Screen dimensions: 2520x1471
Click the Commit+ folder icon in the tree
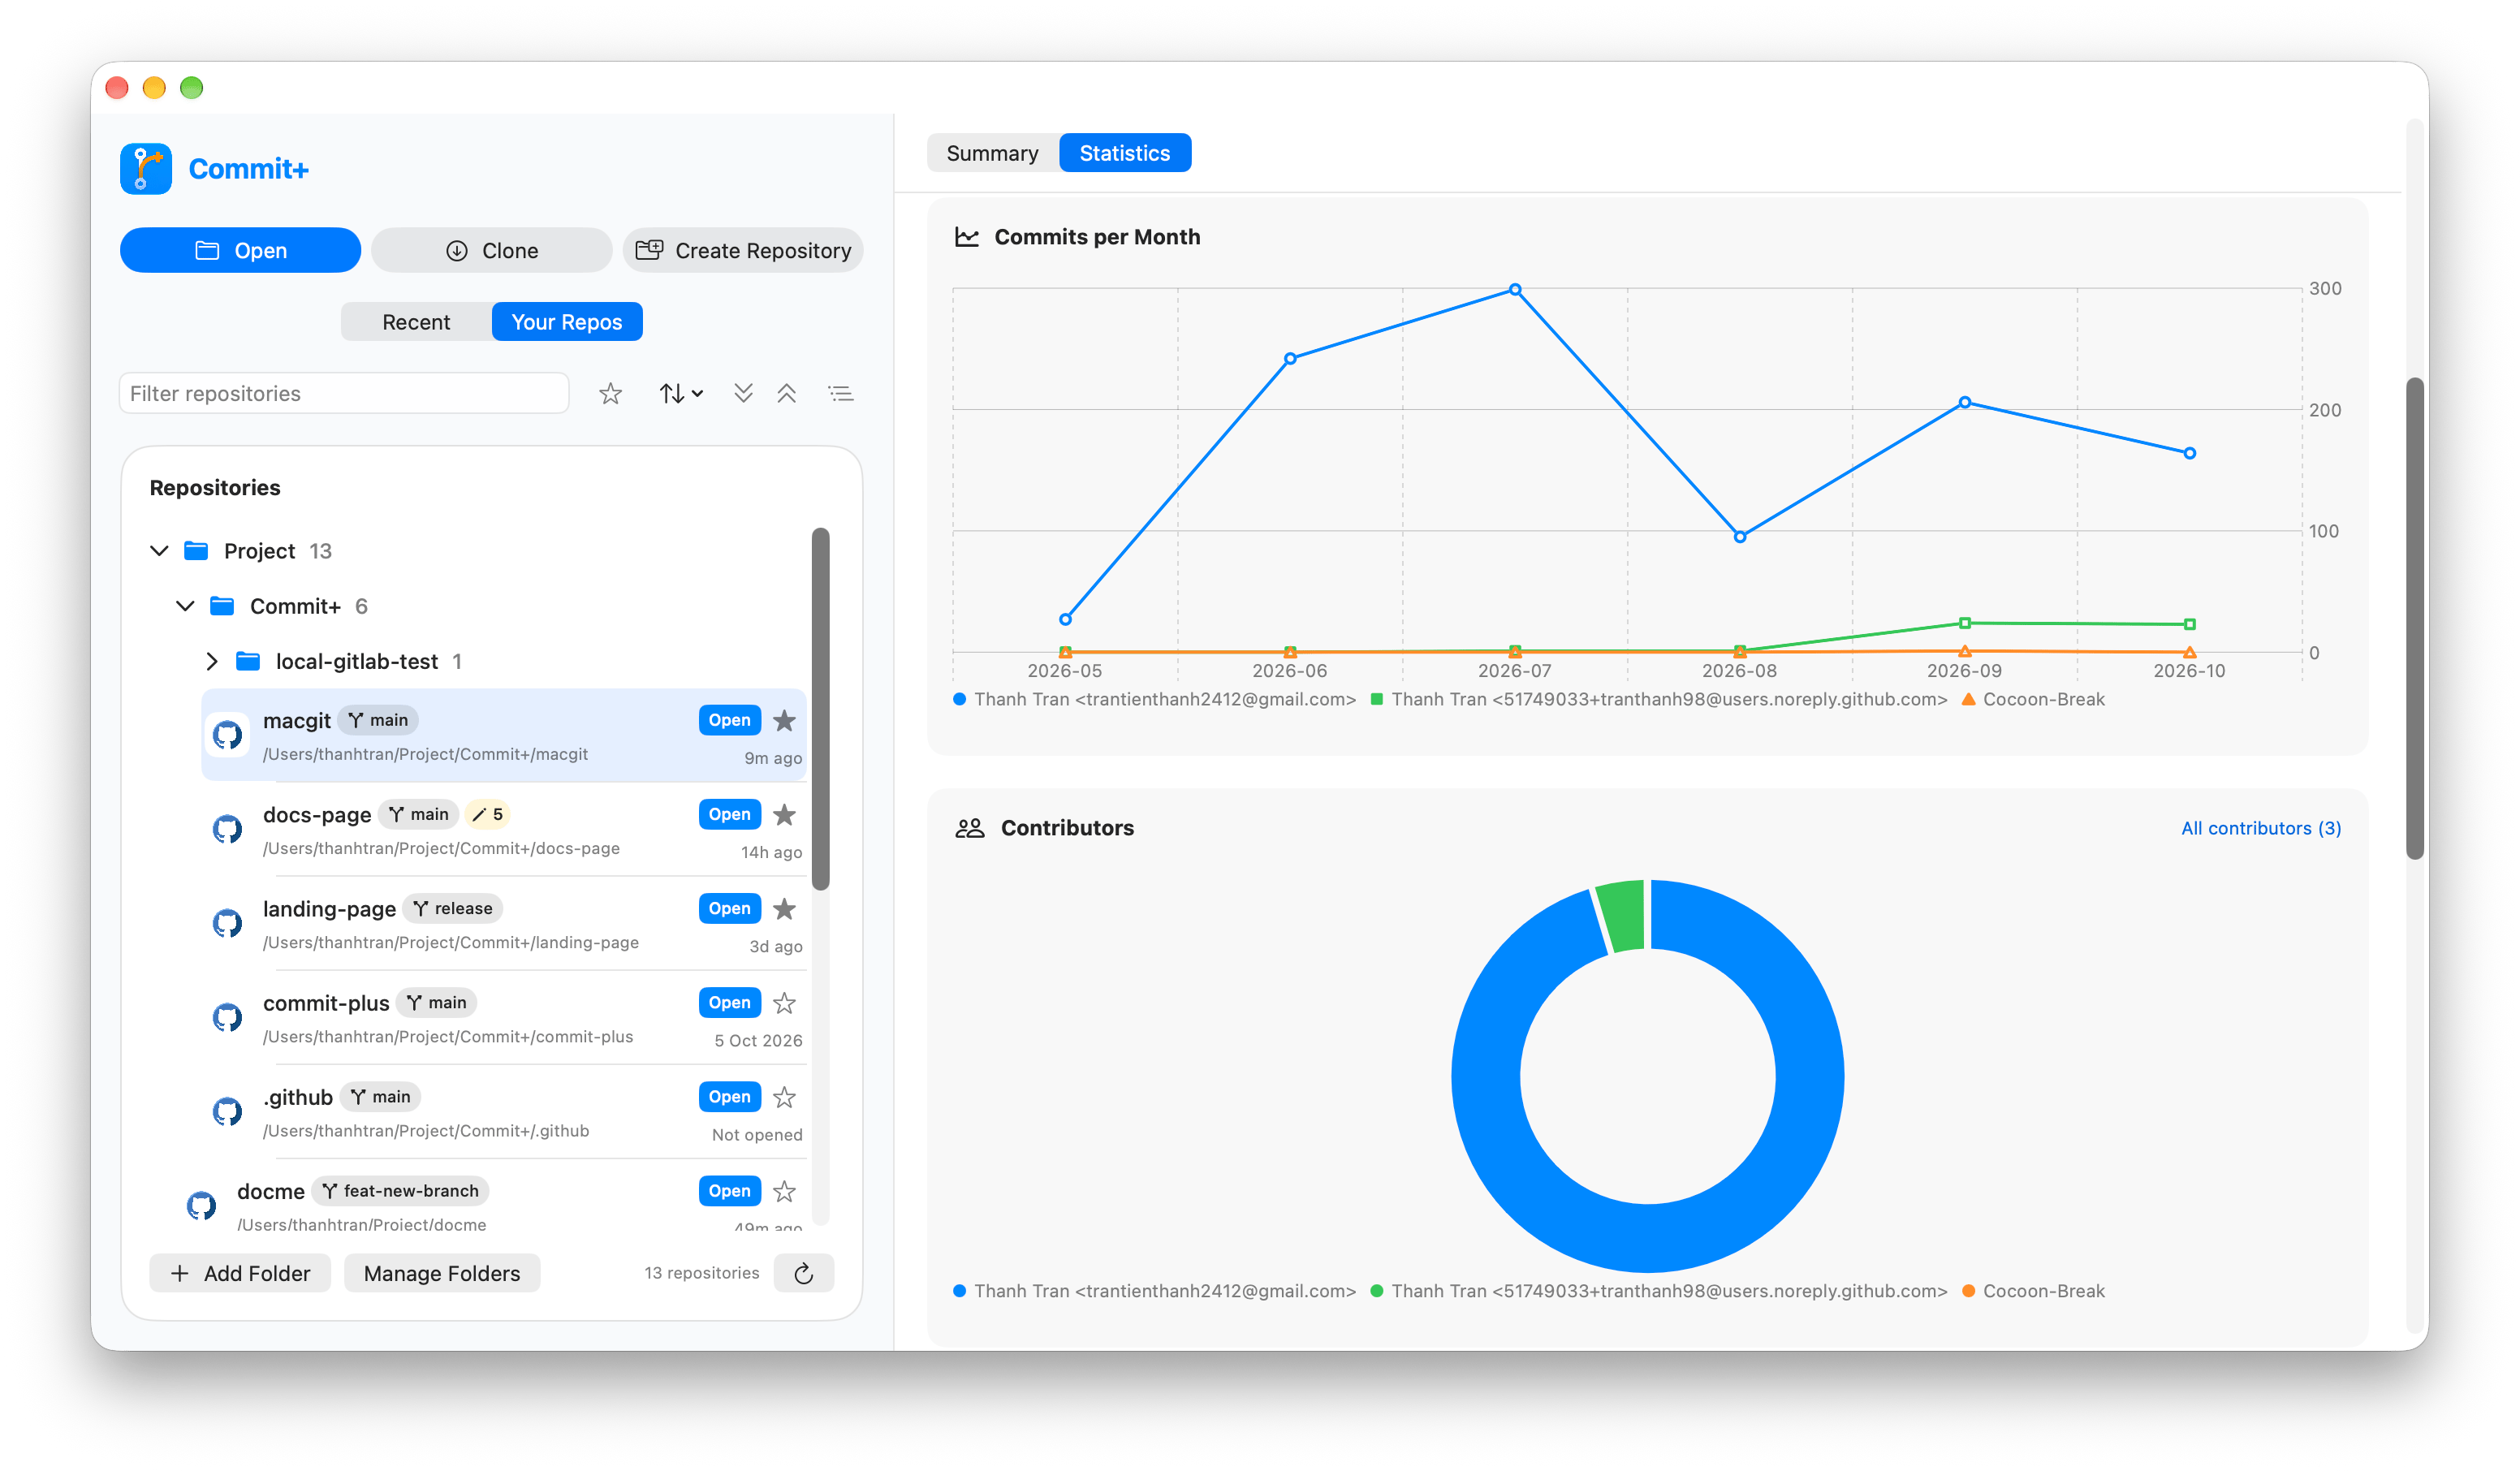click(222, 606)
